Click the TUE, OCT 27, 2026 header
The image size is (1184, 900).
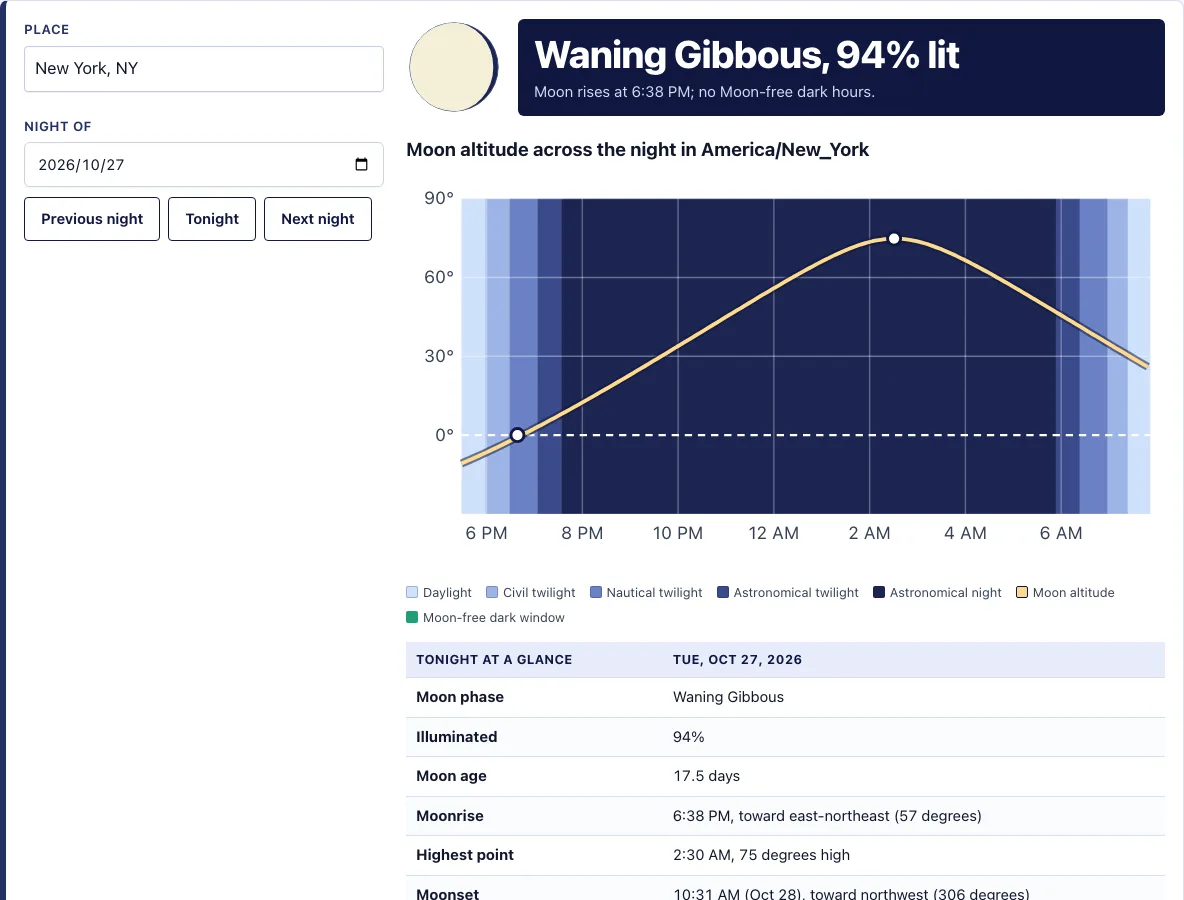[738, 660]
